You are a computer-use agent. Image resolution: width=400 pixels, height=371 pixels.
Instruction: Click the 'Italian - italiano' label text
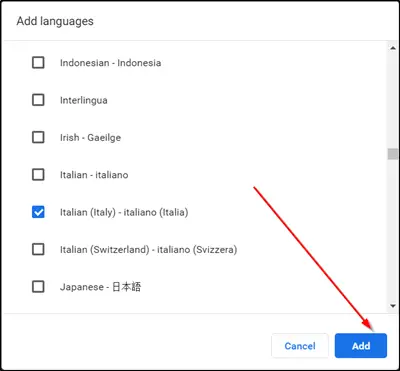(94, 175)
